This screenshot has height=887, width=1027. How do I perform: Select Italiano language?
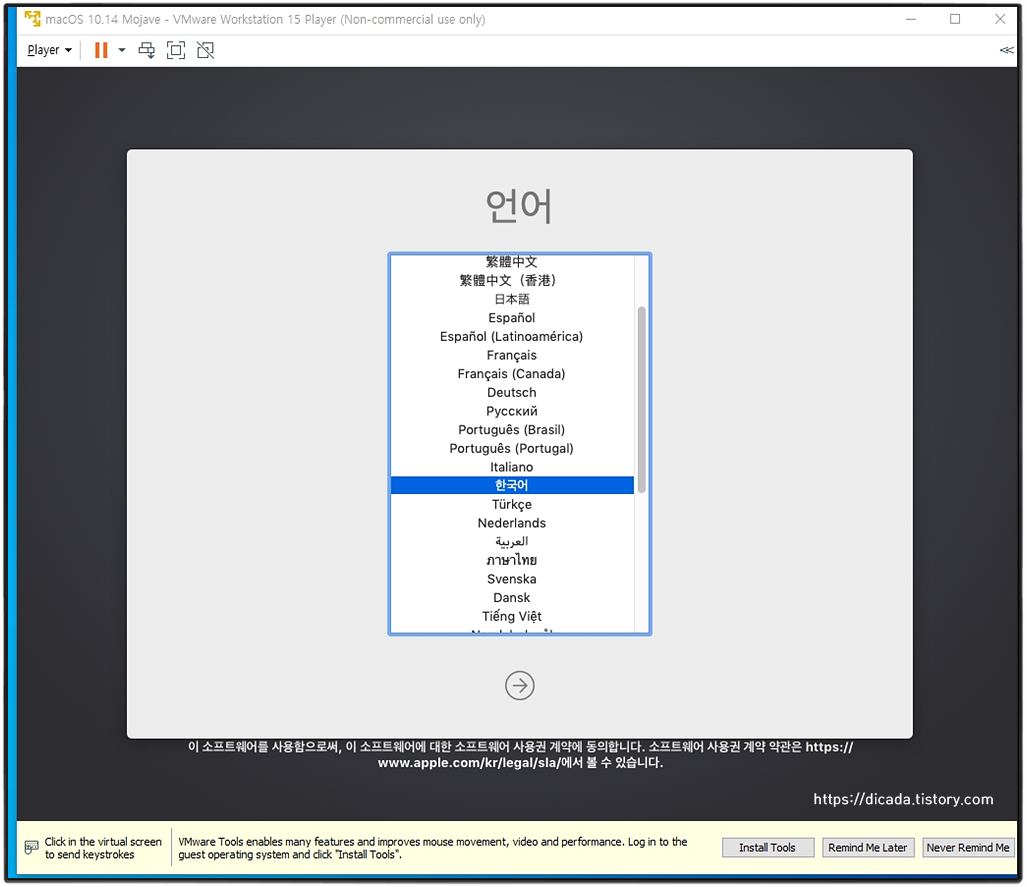(512, 467)
